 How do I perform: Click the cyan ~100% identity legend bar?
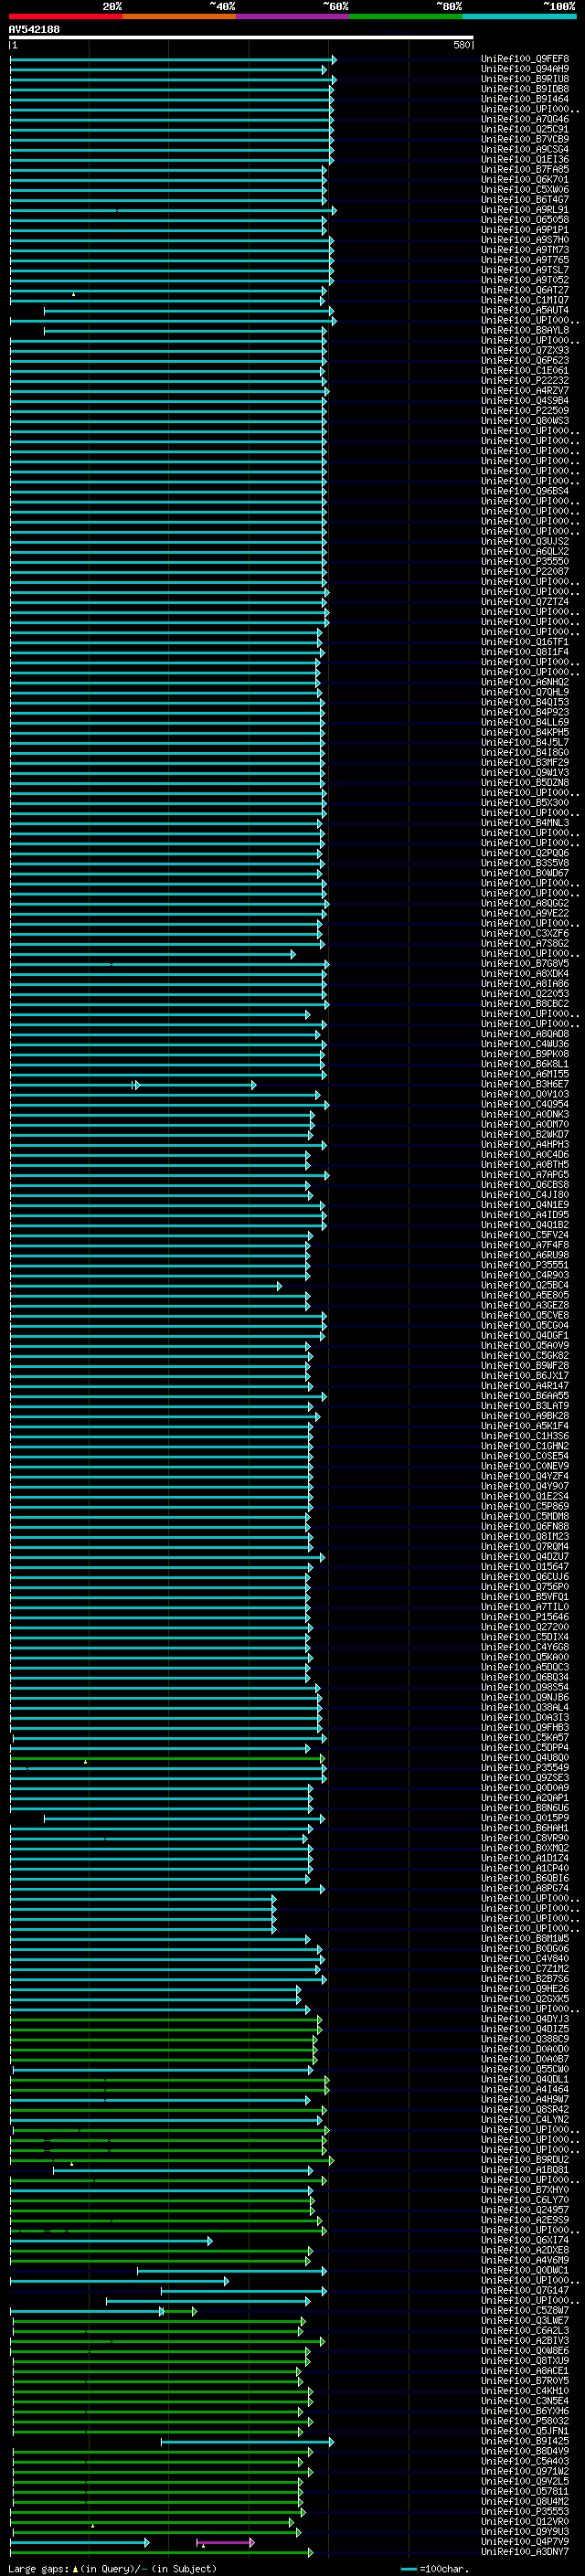pos(519,16)
